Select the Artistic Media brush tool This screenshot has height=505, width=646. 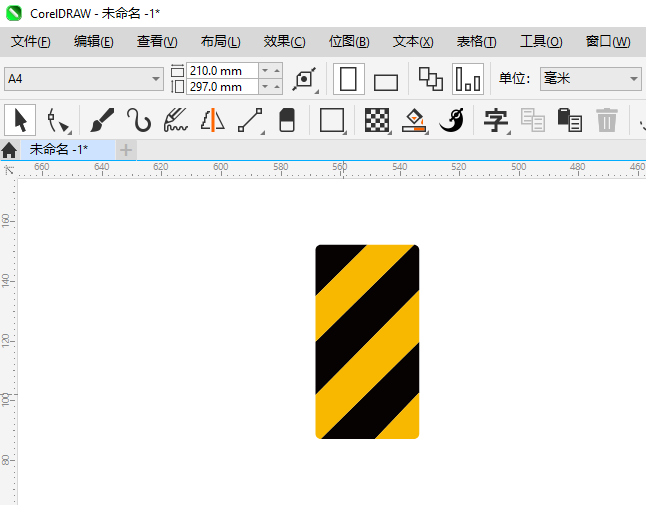pyautogui.click(x=101, y=120)
